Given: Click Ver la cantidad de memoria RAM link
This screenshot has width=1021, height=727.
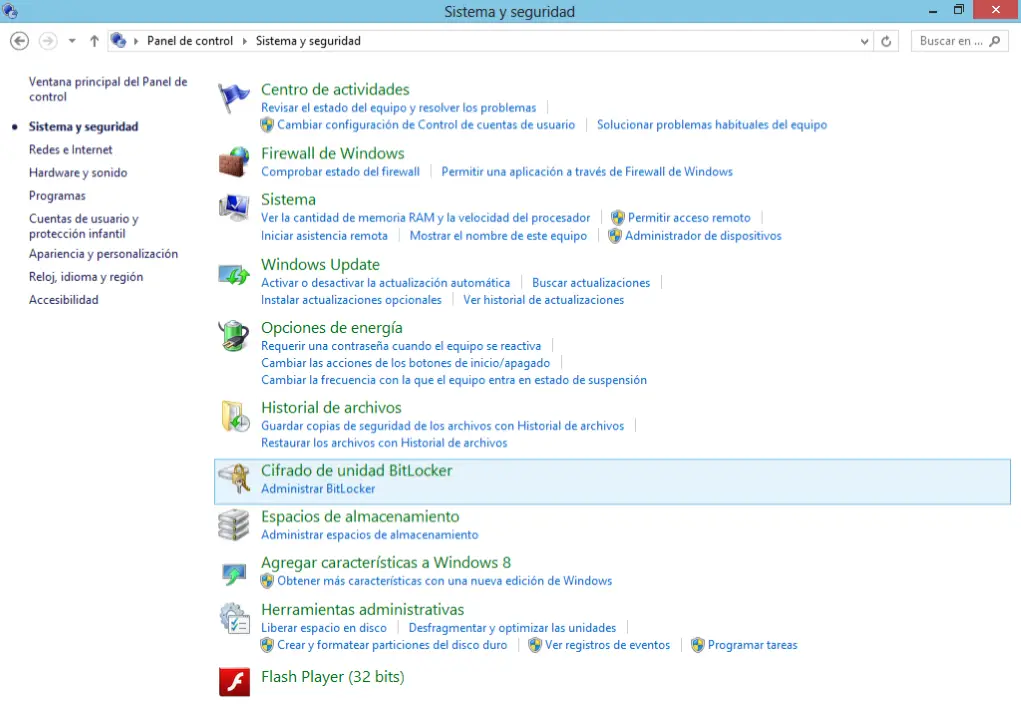Looking at the screenshot, I should [x=426, y=218].
